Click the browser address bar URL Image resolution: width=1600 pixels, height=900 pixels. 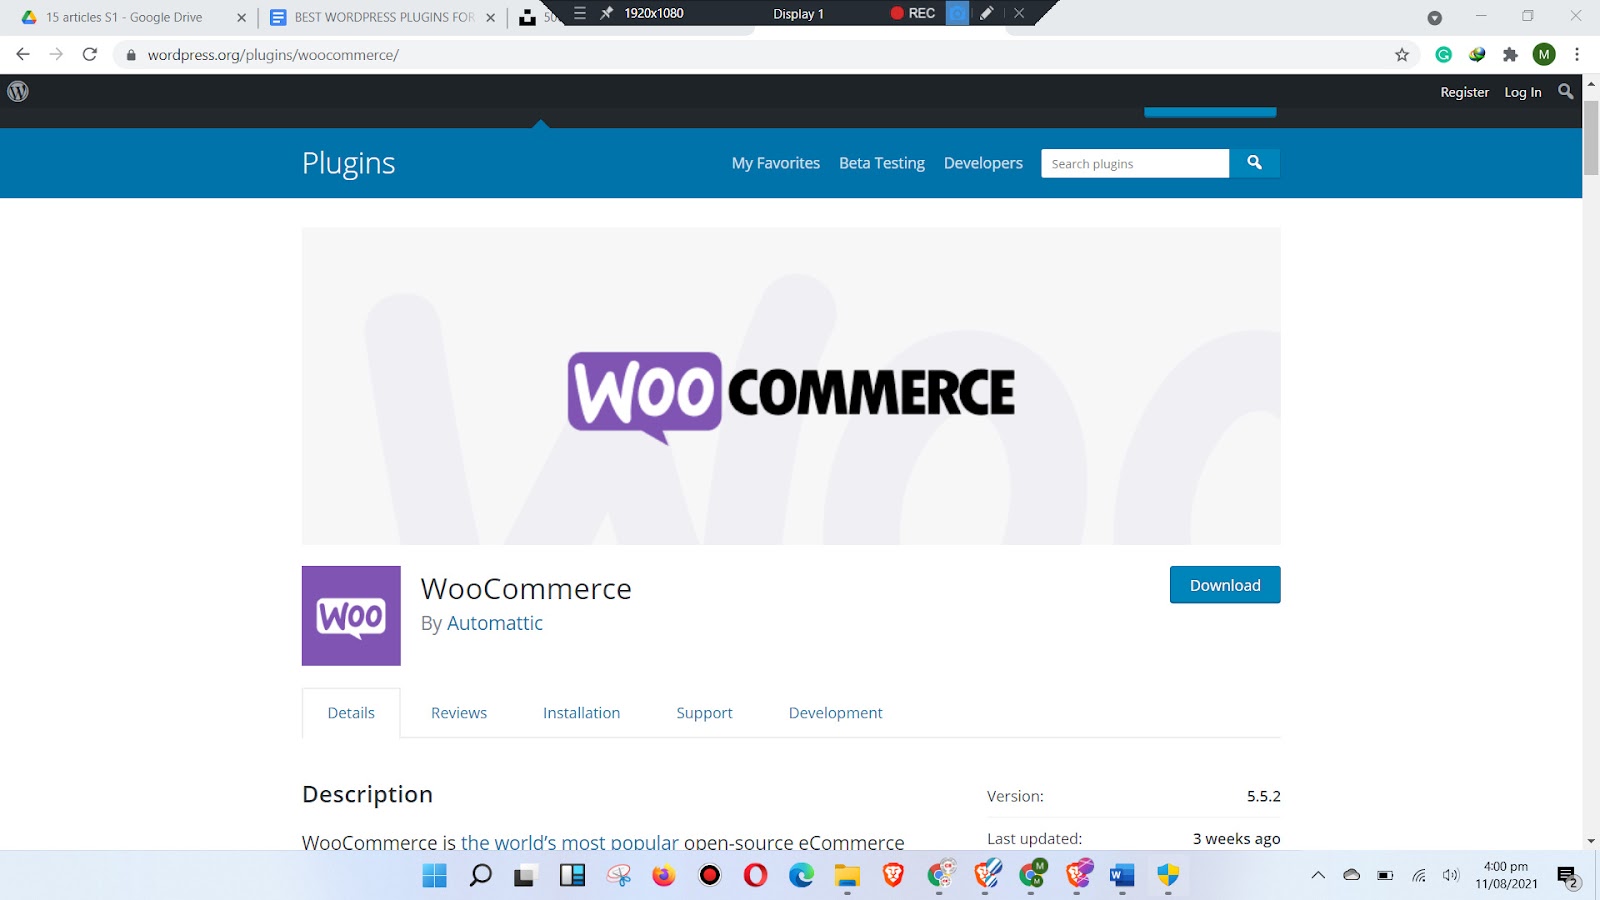tap(273, 55)
